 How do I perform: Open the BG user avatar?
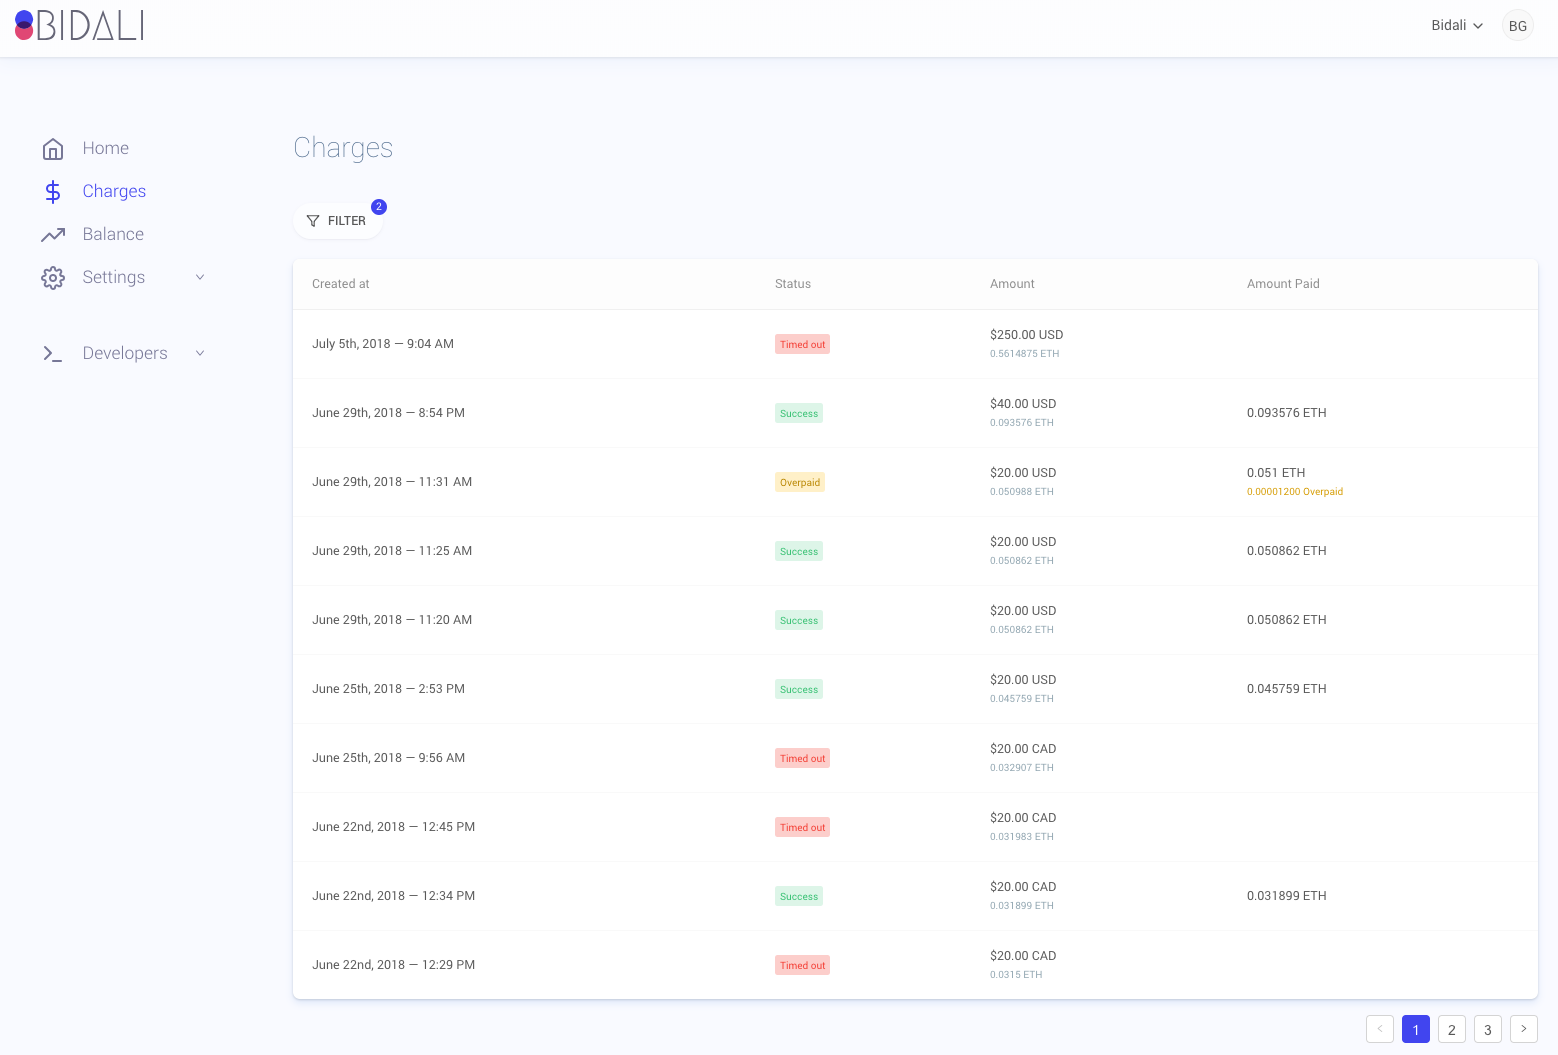pyautogui.click(x=1518, y=26)
